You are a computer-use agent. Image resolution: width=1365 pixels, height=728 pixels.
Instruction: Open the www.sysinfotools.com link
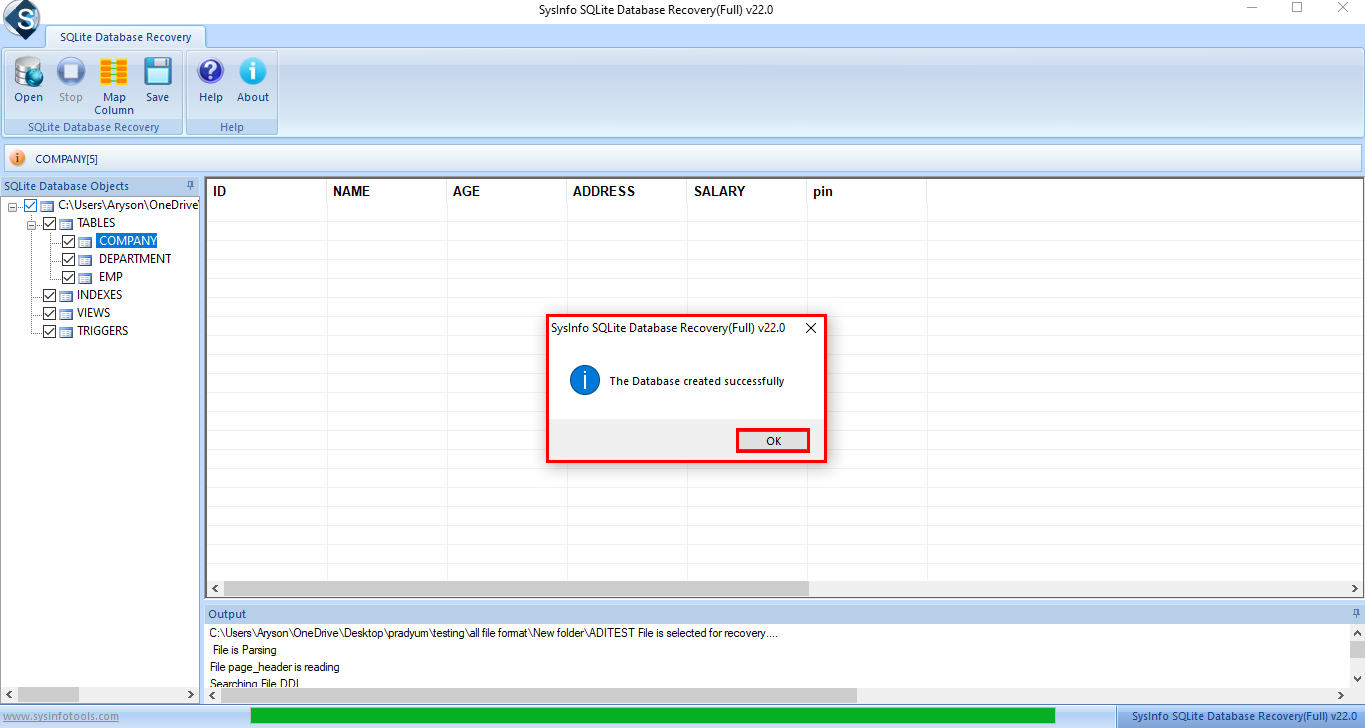pyautogui.click(x=60, y=716)
